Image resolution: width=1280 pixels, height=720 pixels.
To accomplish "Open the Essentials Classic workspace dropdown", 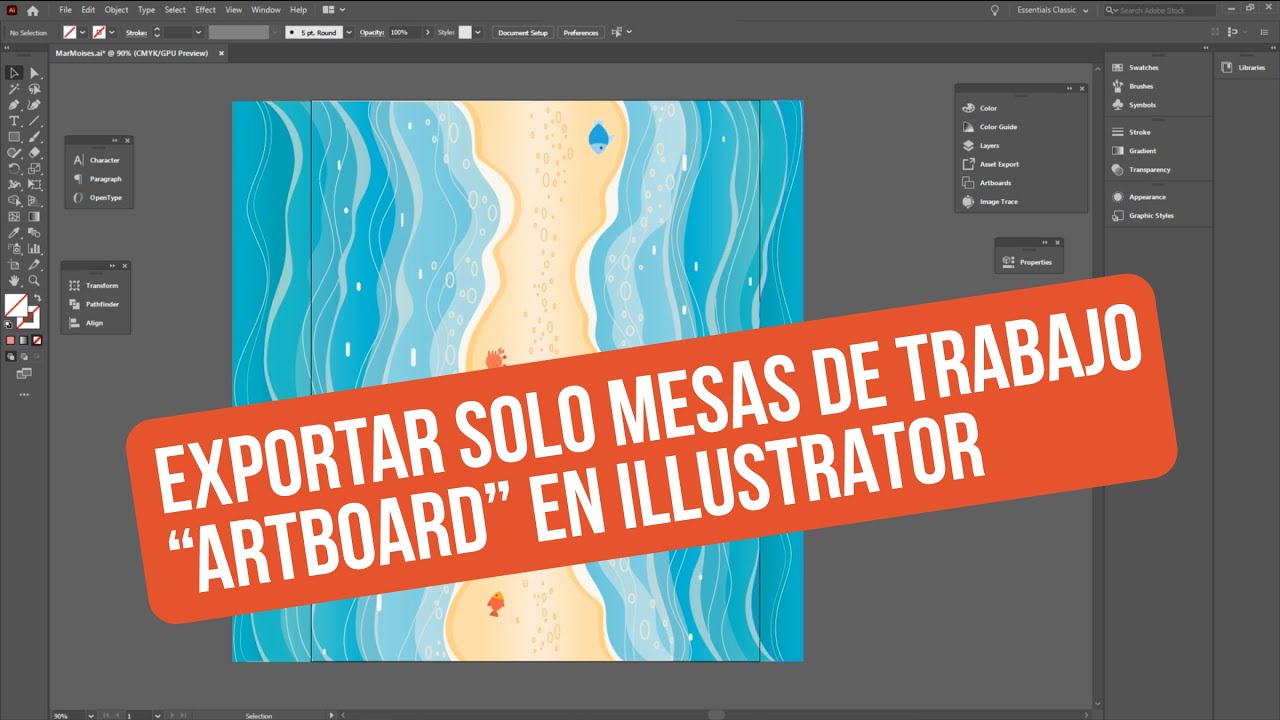I will 1053,10.
